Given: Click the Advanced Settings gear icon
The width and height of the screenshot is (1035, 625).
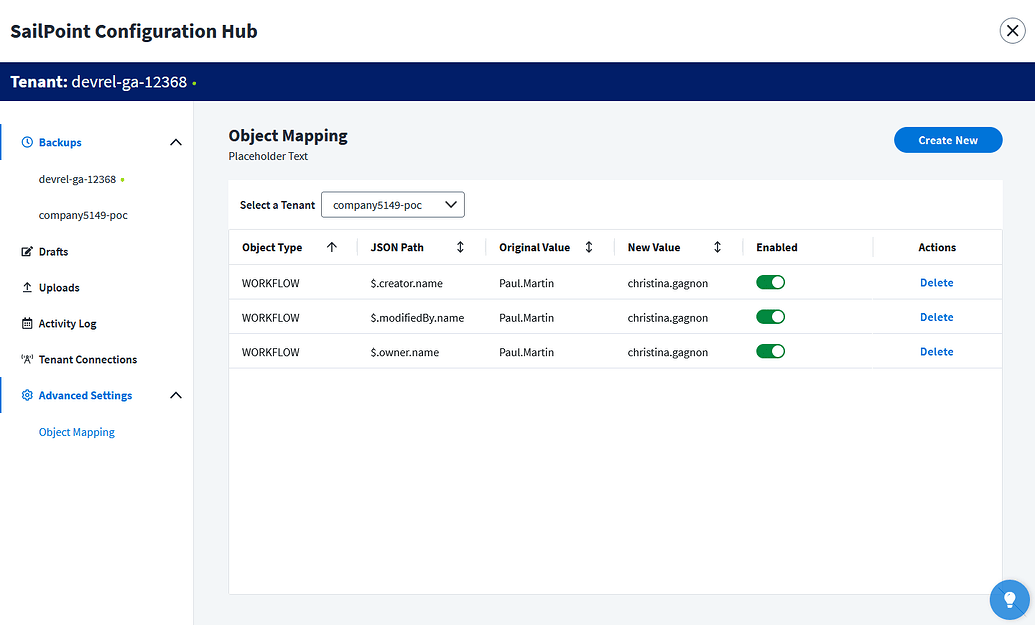Looking at the screenshot, I should [x=30, y=395].
